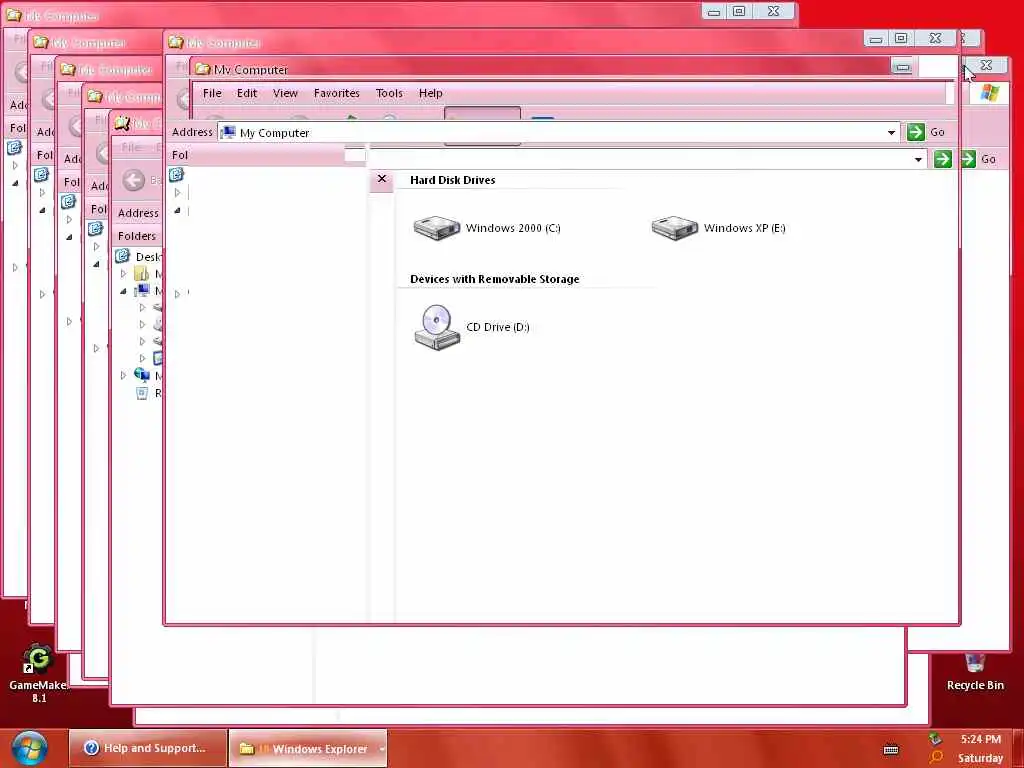This screenshot has width=1024, height=768.
Task: Open the Recycle Bin on the desktop
Action: coord(975,673)
